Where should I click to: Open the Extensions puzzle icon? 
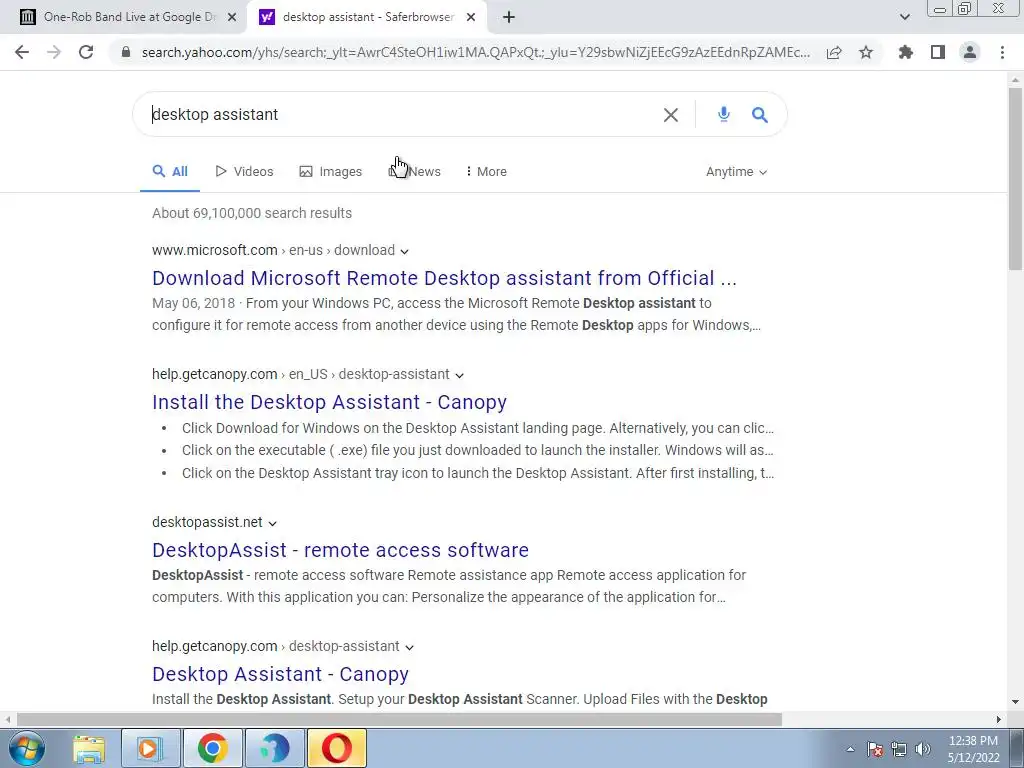[x=906, y=52]
